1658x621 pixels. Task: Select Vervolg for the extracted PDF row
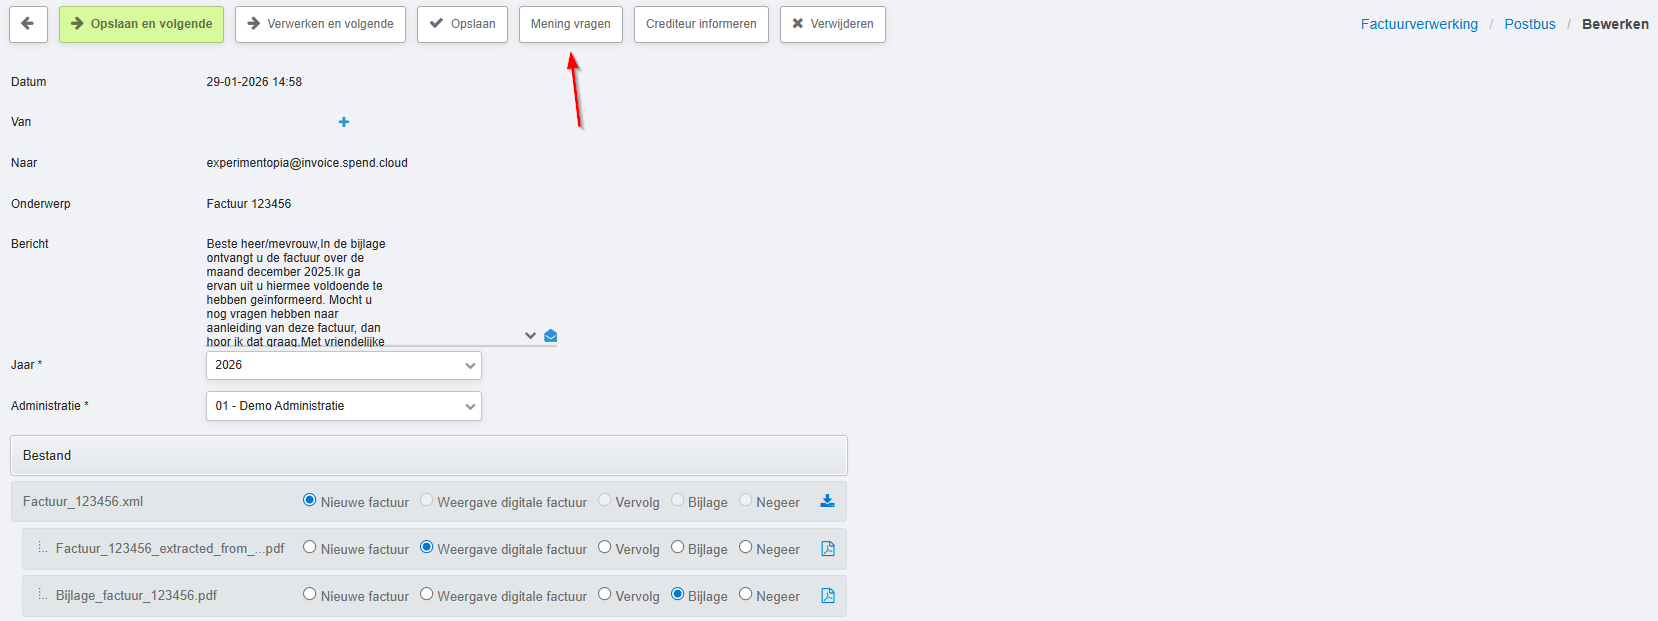click(x=605, y=547)
